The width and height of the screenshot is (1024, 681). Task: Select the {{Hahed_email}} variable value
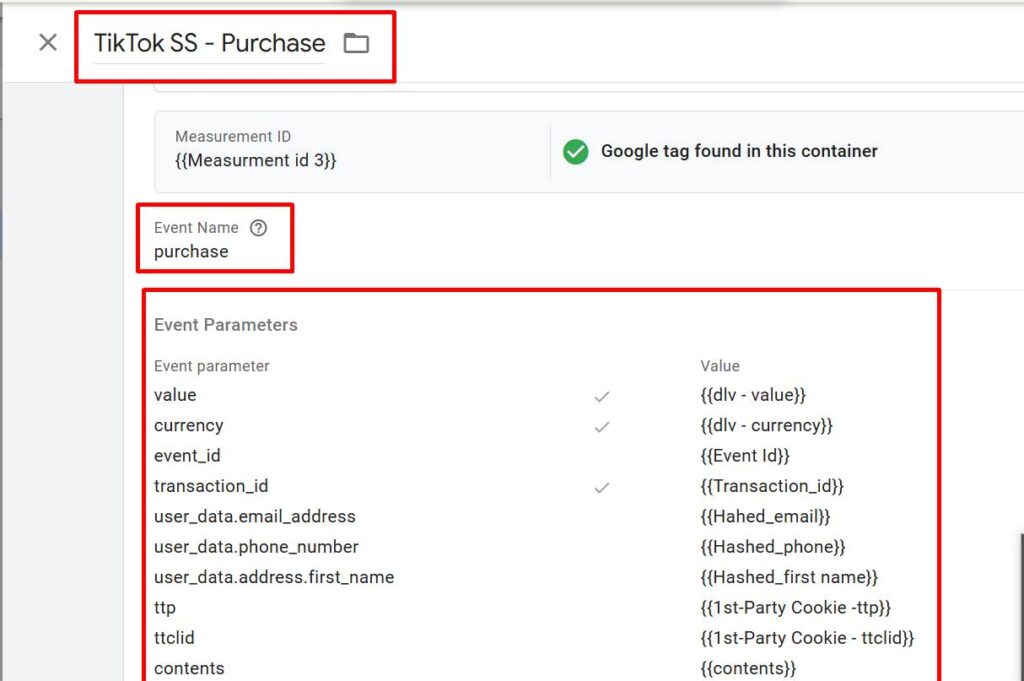765,516
